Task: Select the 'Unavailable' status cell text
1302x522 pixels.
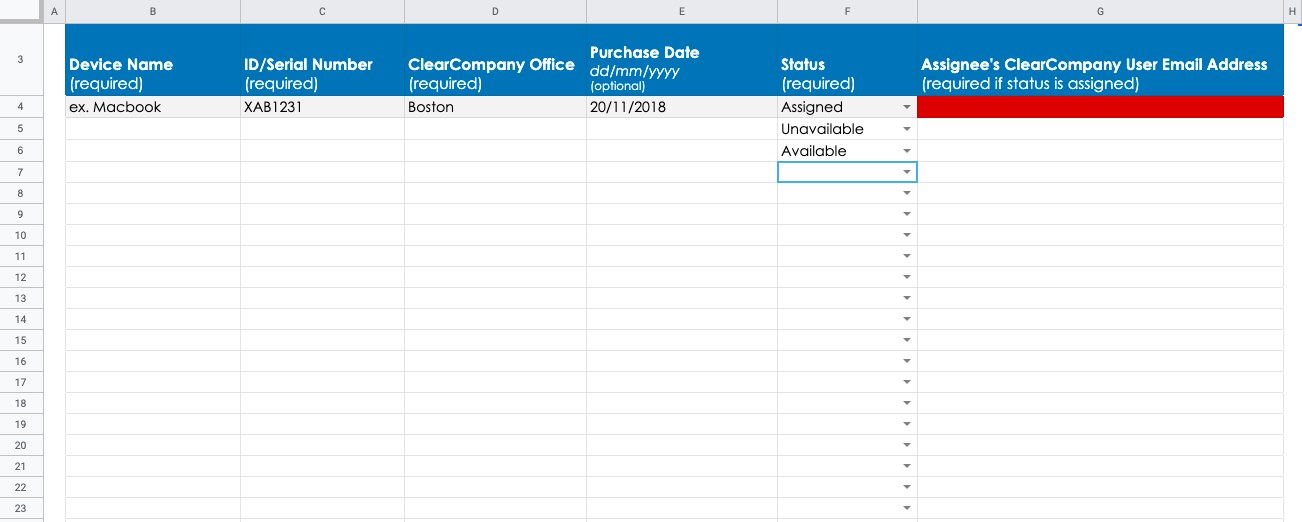Action: pyautogui.click(x=822, y=129)
